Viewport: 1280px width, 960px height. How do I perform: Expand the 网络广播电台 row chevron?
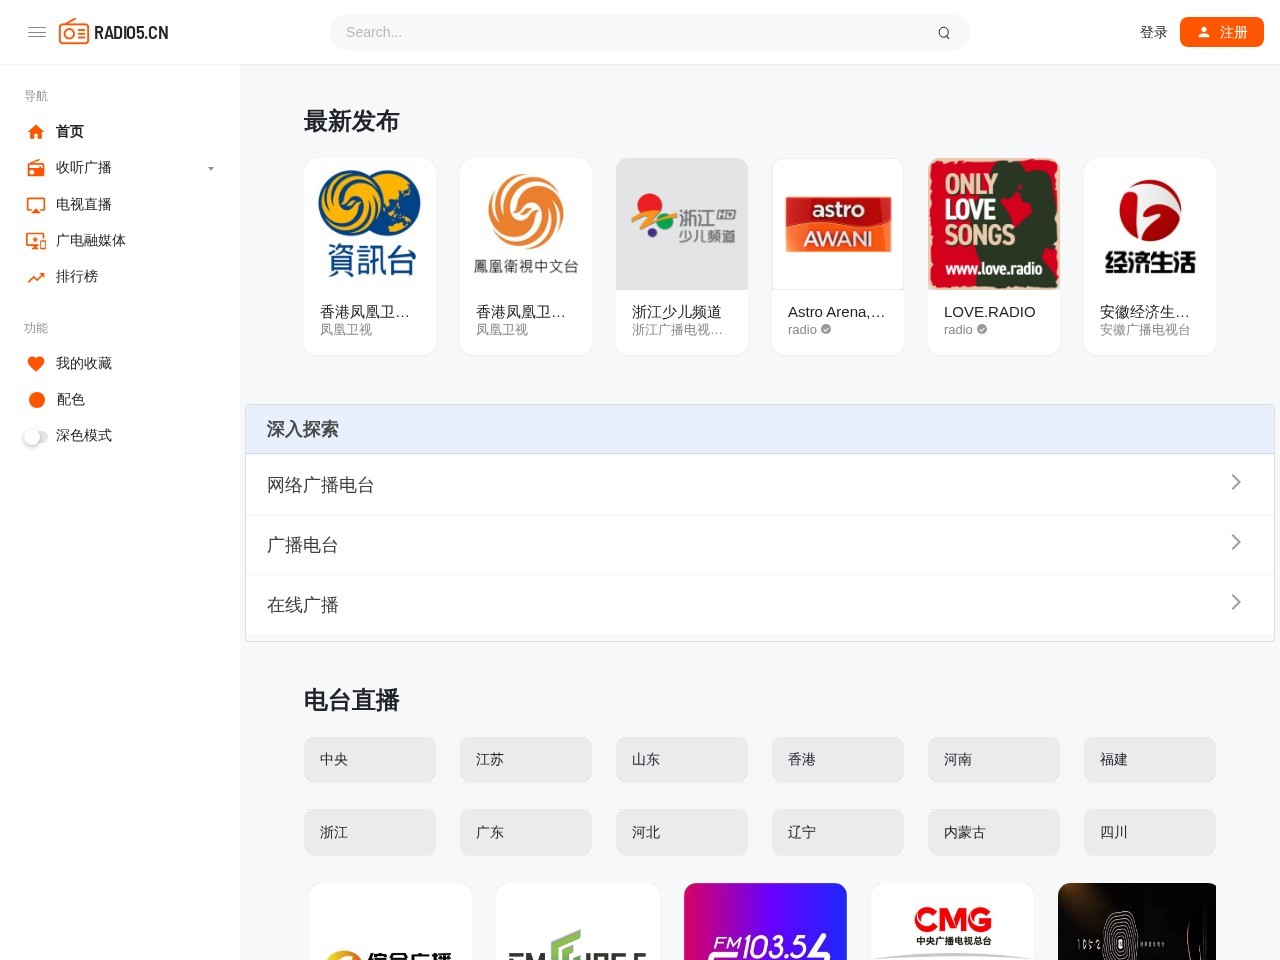tap(1236, 482)
